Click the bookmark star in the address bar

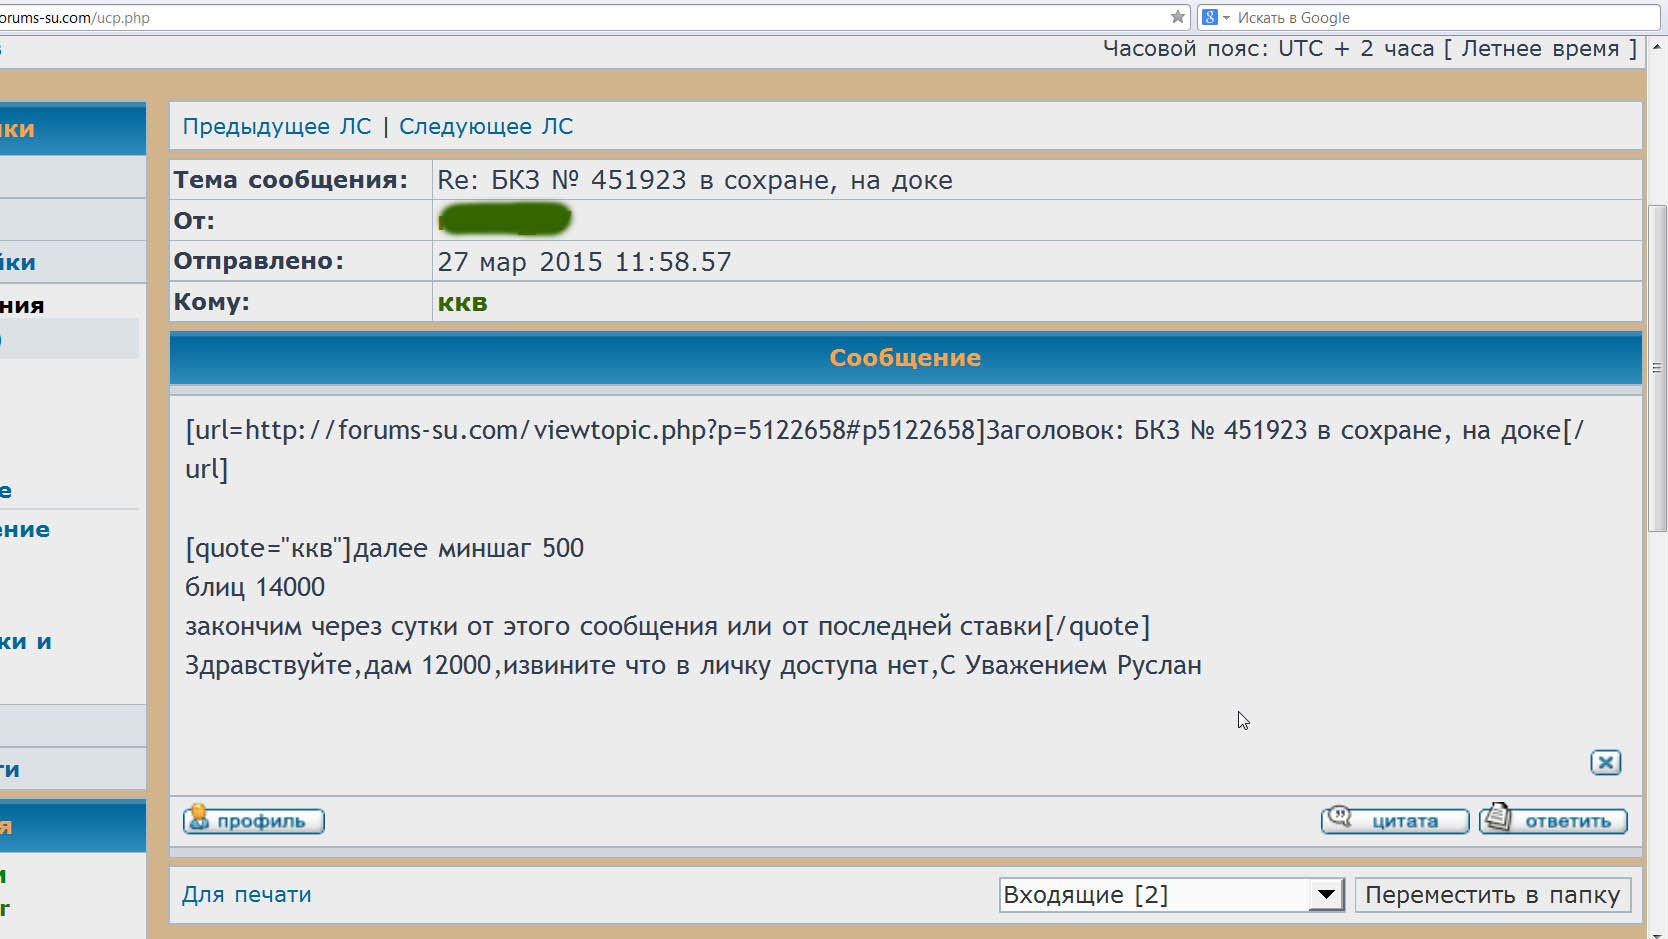[x=1177, y=17]
